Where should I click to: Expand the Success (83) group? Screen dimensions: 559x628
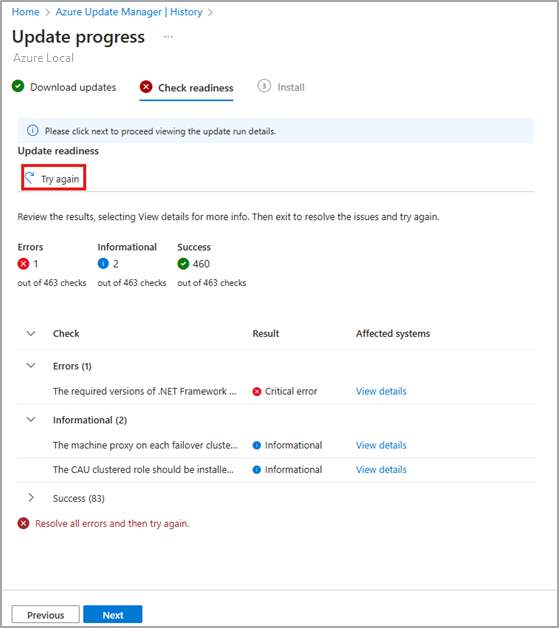pyautogui.click(x=31, y=498)
